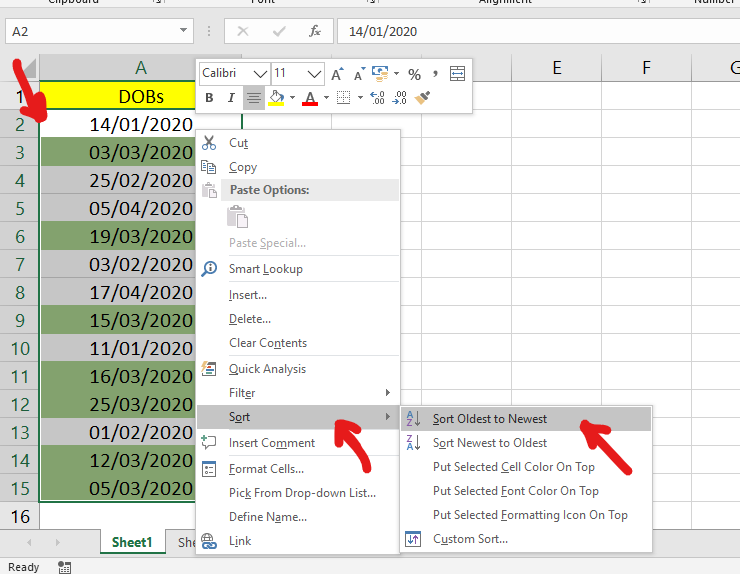
Task: Click the Select All corner triangle
Action: click(x=28, y=69)
